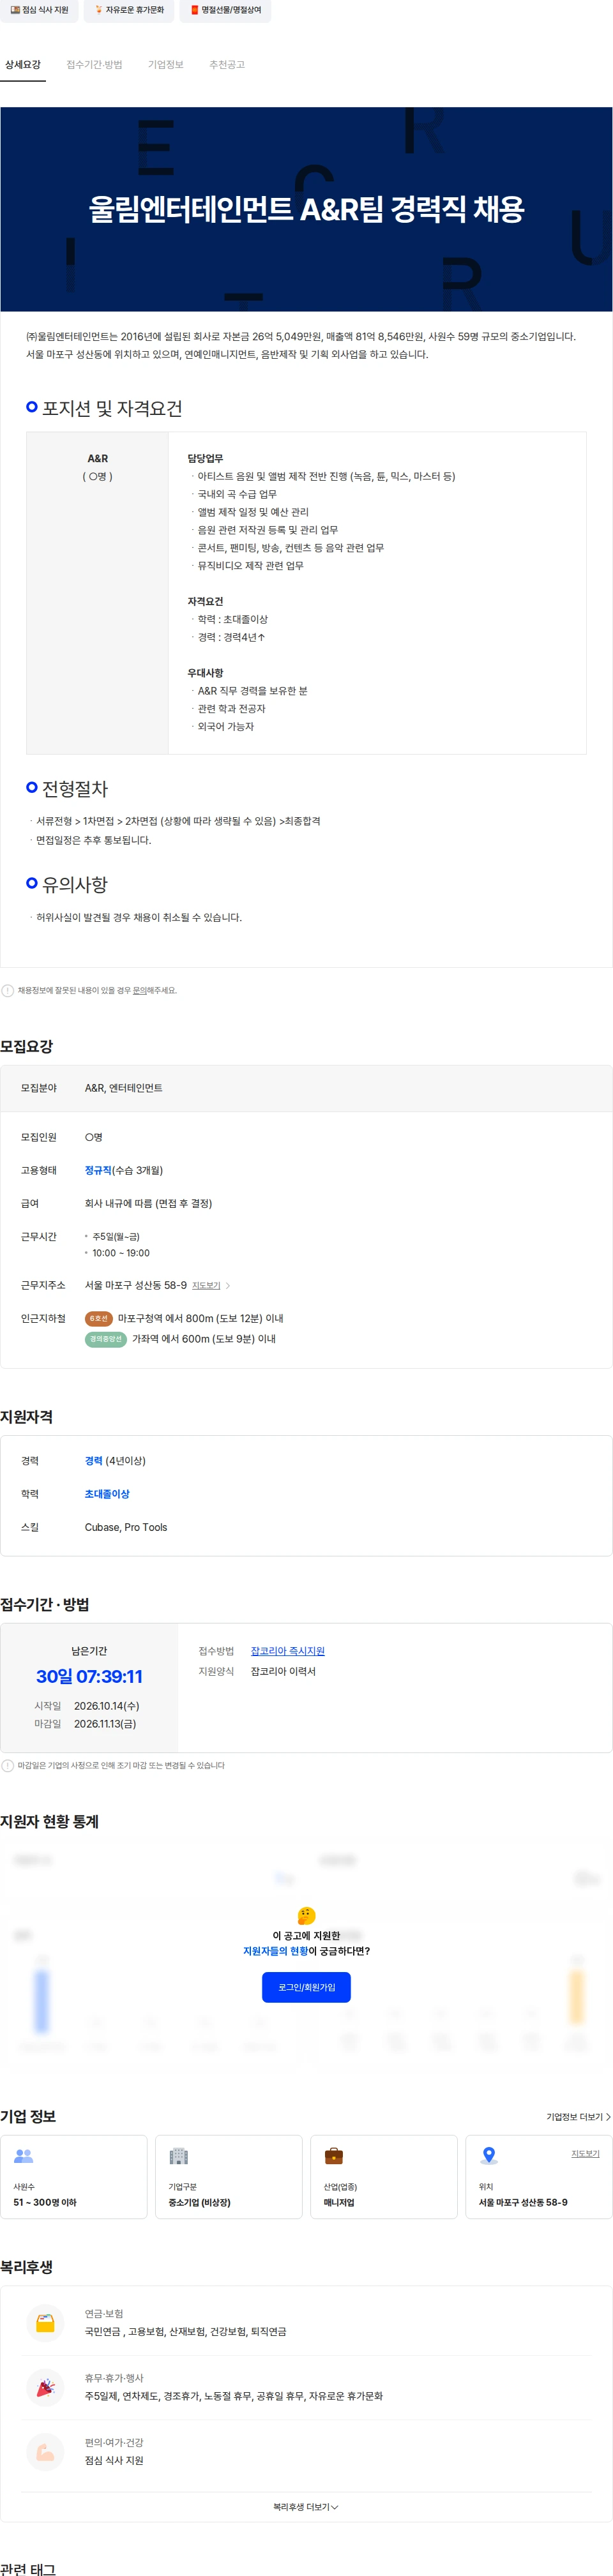Image resolution: width=613 pixels, height=2576 pixels.
Task: Click the 산업(업종) briefcase icon
Action: [x=334, y=2156]
